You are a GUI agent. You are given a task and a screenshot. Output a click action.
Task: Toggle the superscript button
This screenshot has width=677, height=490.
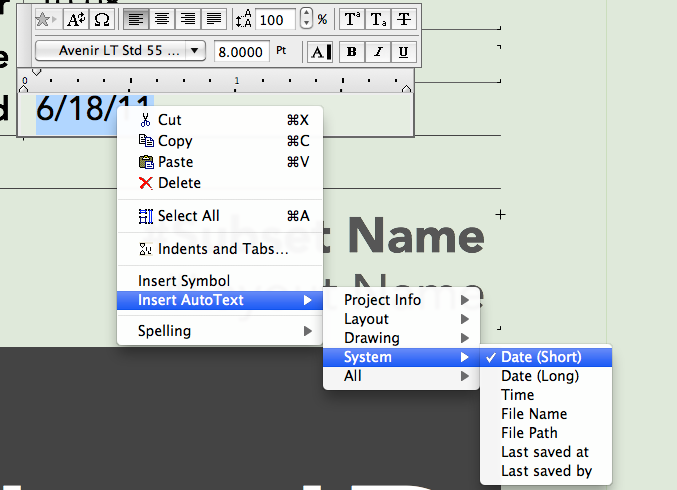coord(352,19)
